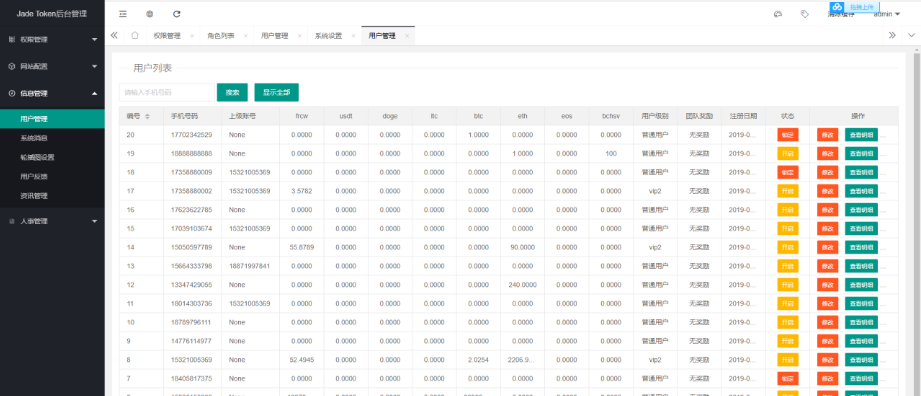
Task: Toggle 开启 status for user 8
Action: click(x=788, y=360)
